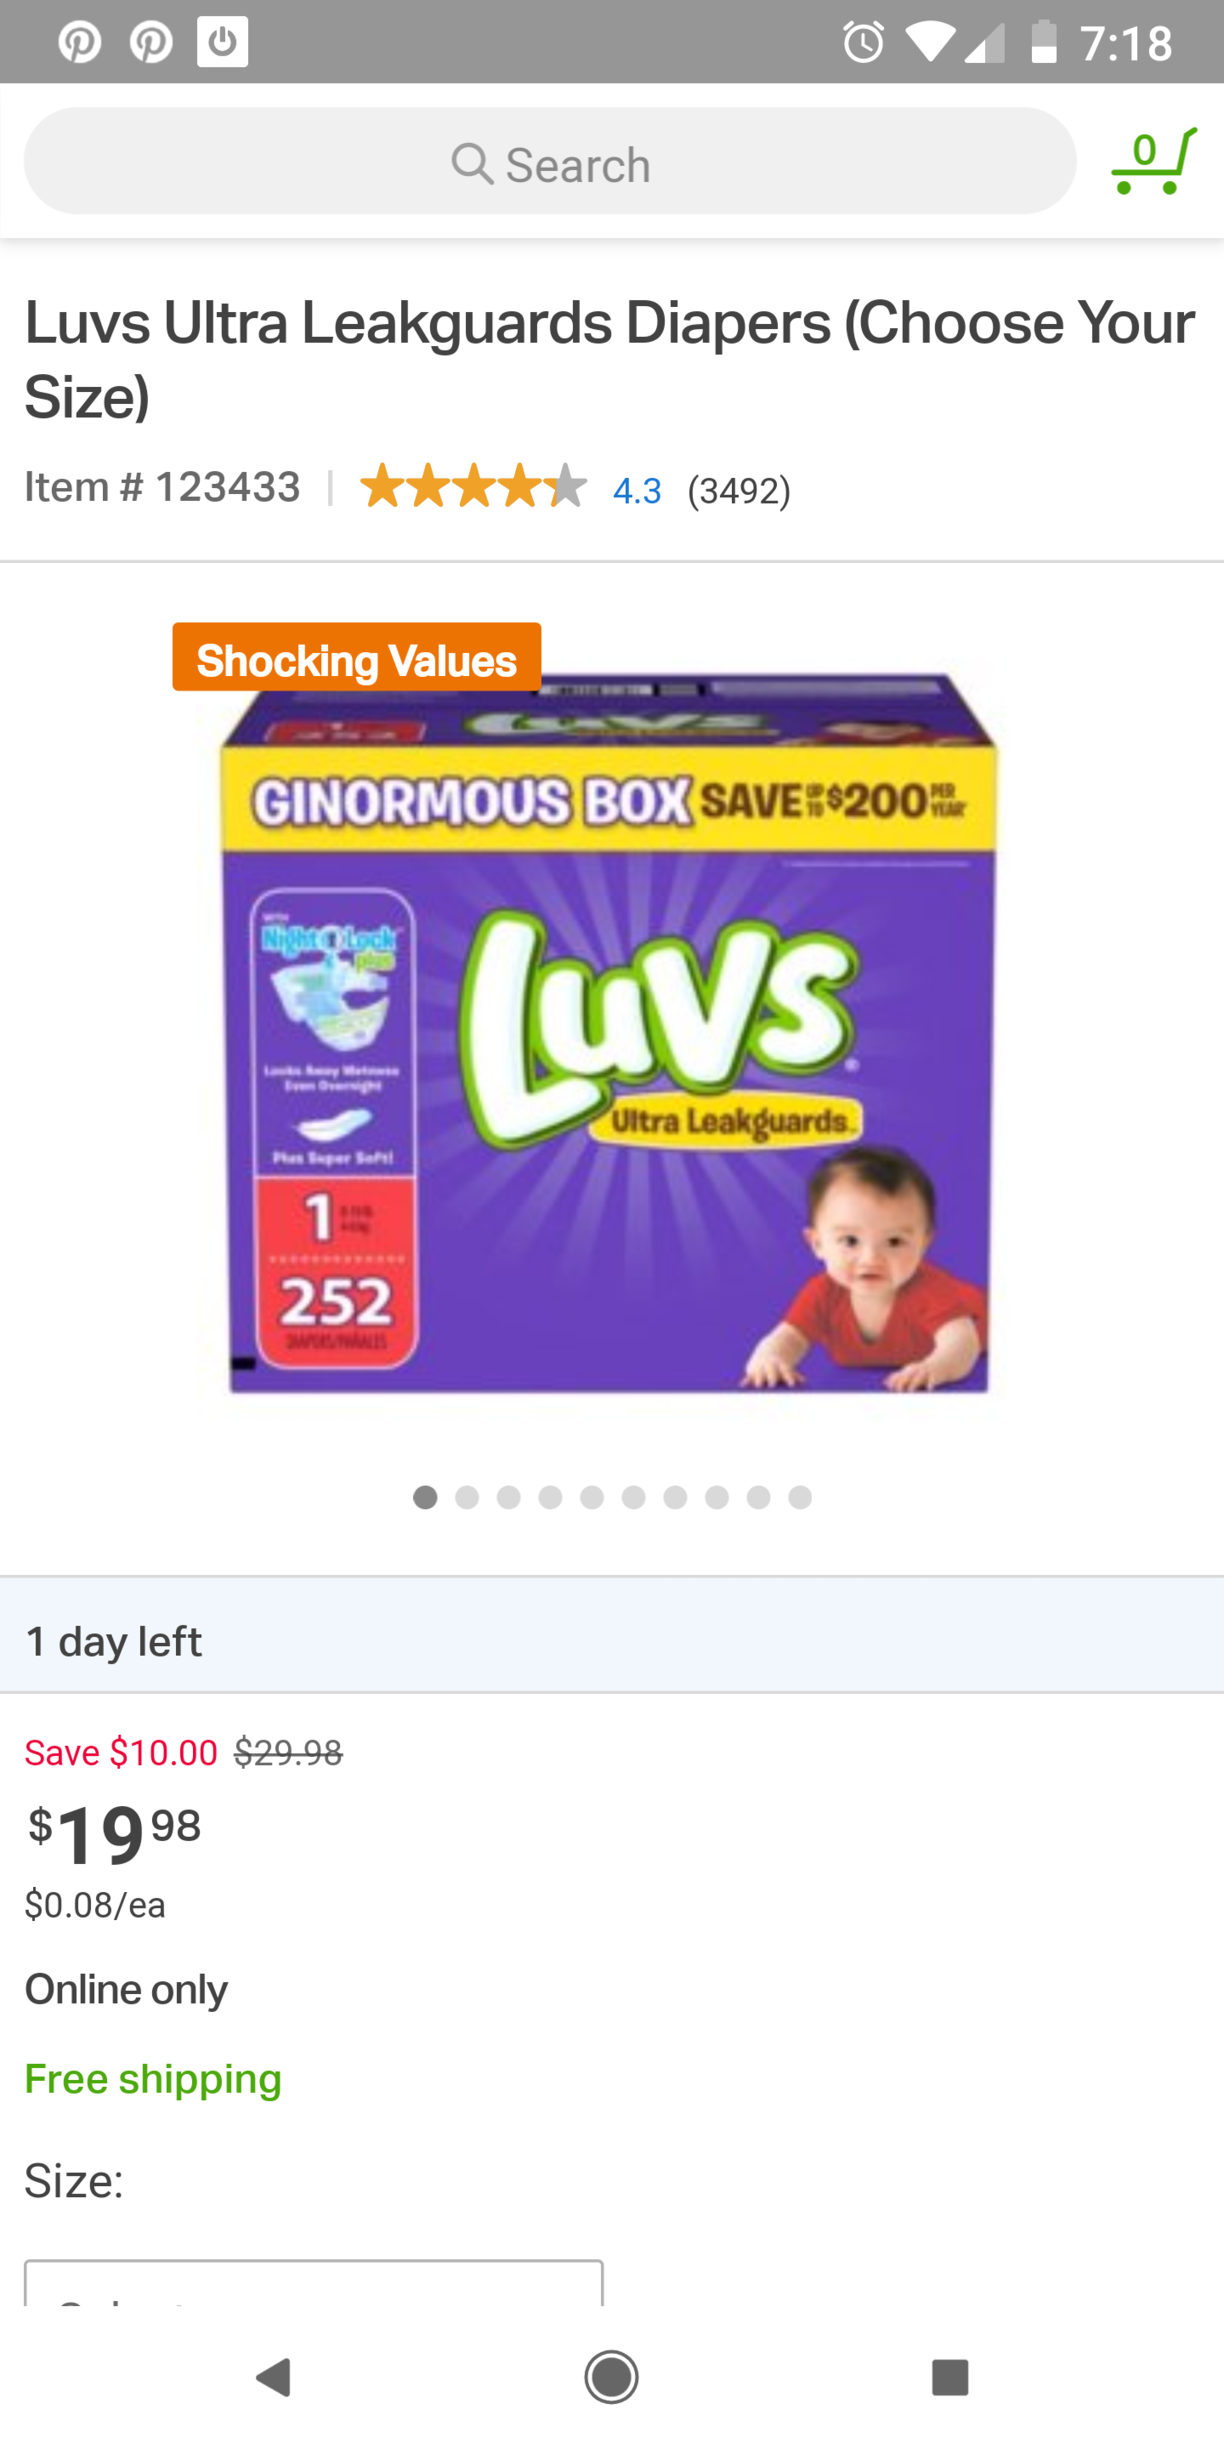1224x2449 pixels.
Task: Tap the first Pinterest notification icon
Action: click(79, 43)
